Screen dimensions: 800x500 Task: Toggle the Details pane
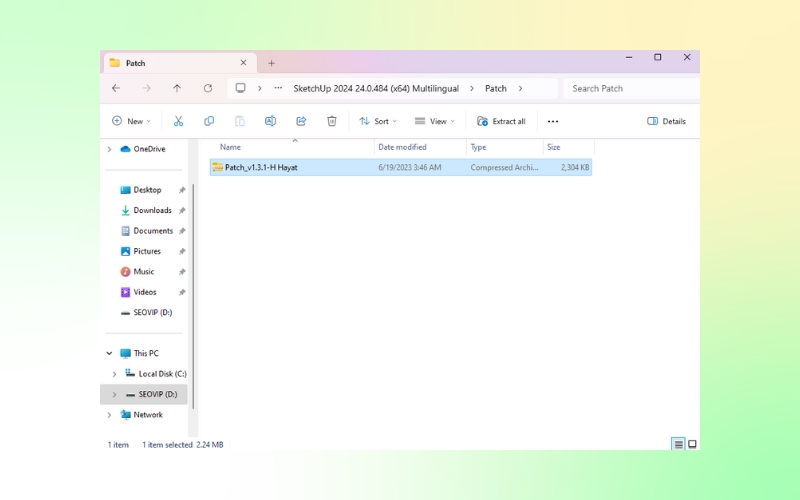[666, 121]
